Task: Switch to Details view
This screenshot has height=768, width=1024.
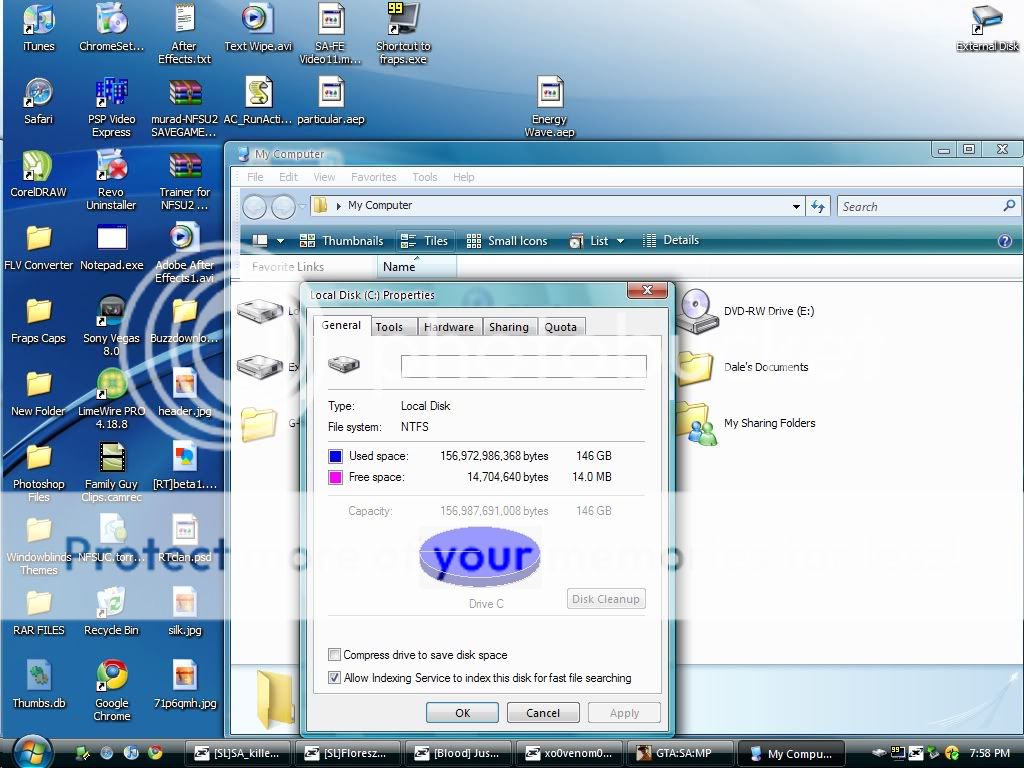Action: point(671,240)
